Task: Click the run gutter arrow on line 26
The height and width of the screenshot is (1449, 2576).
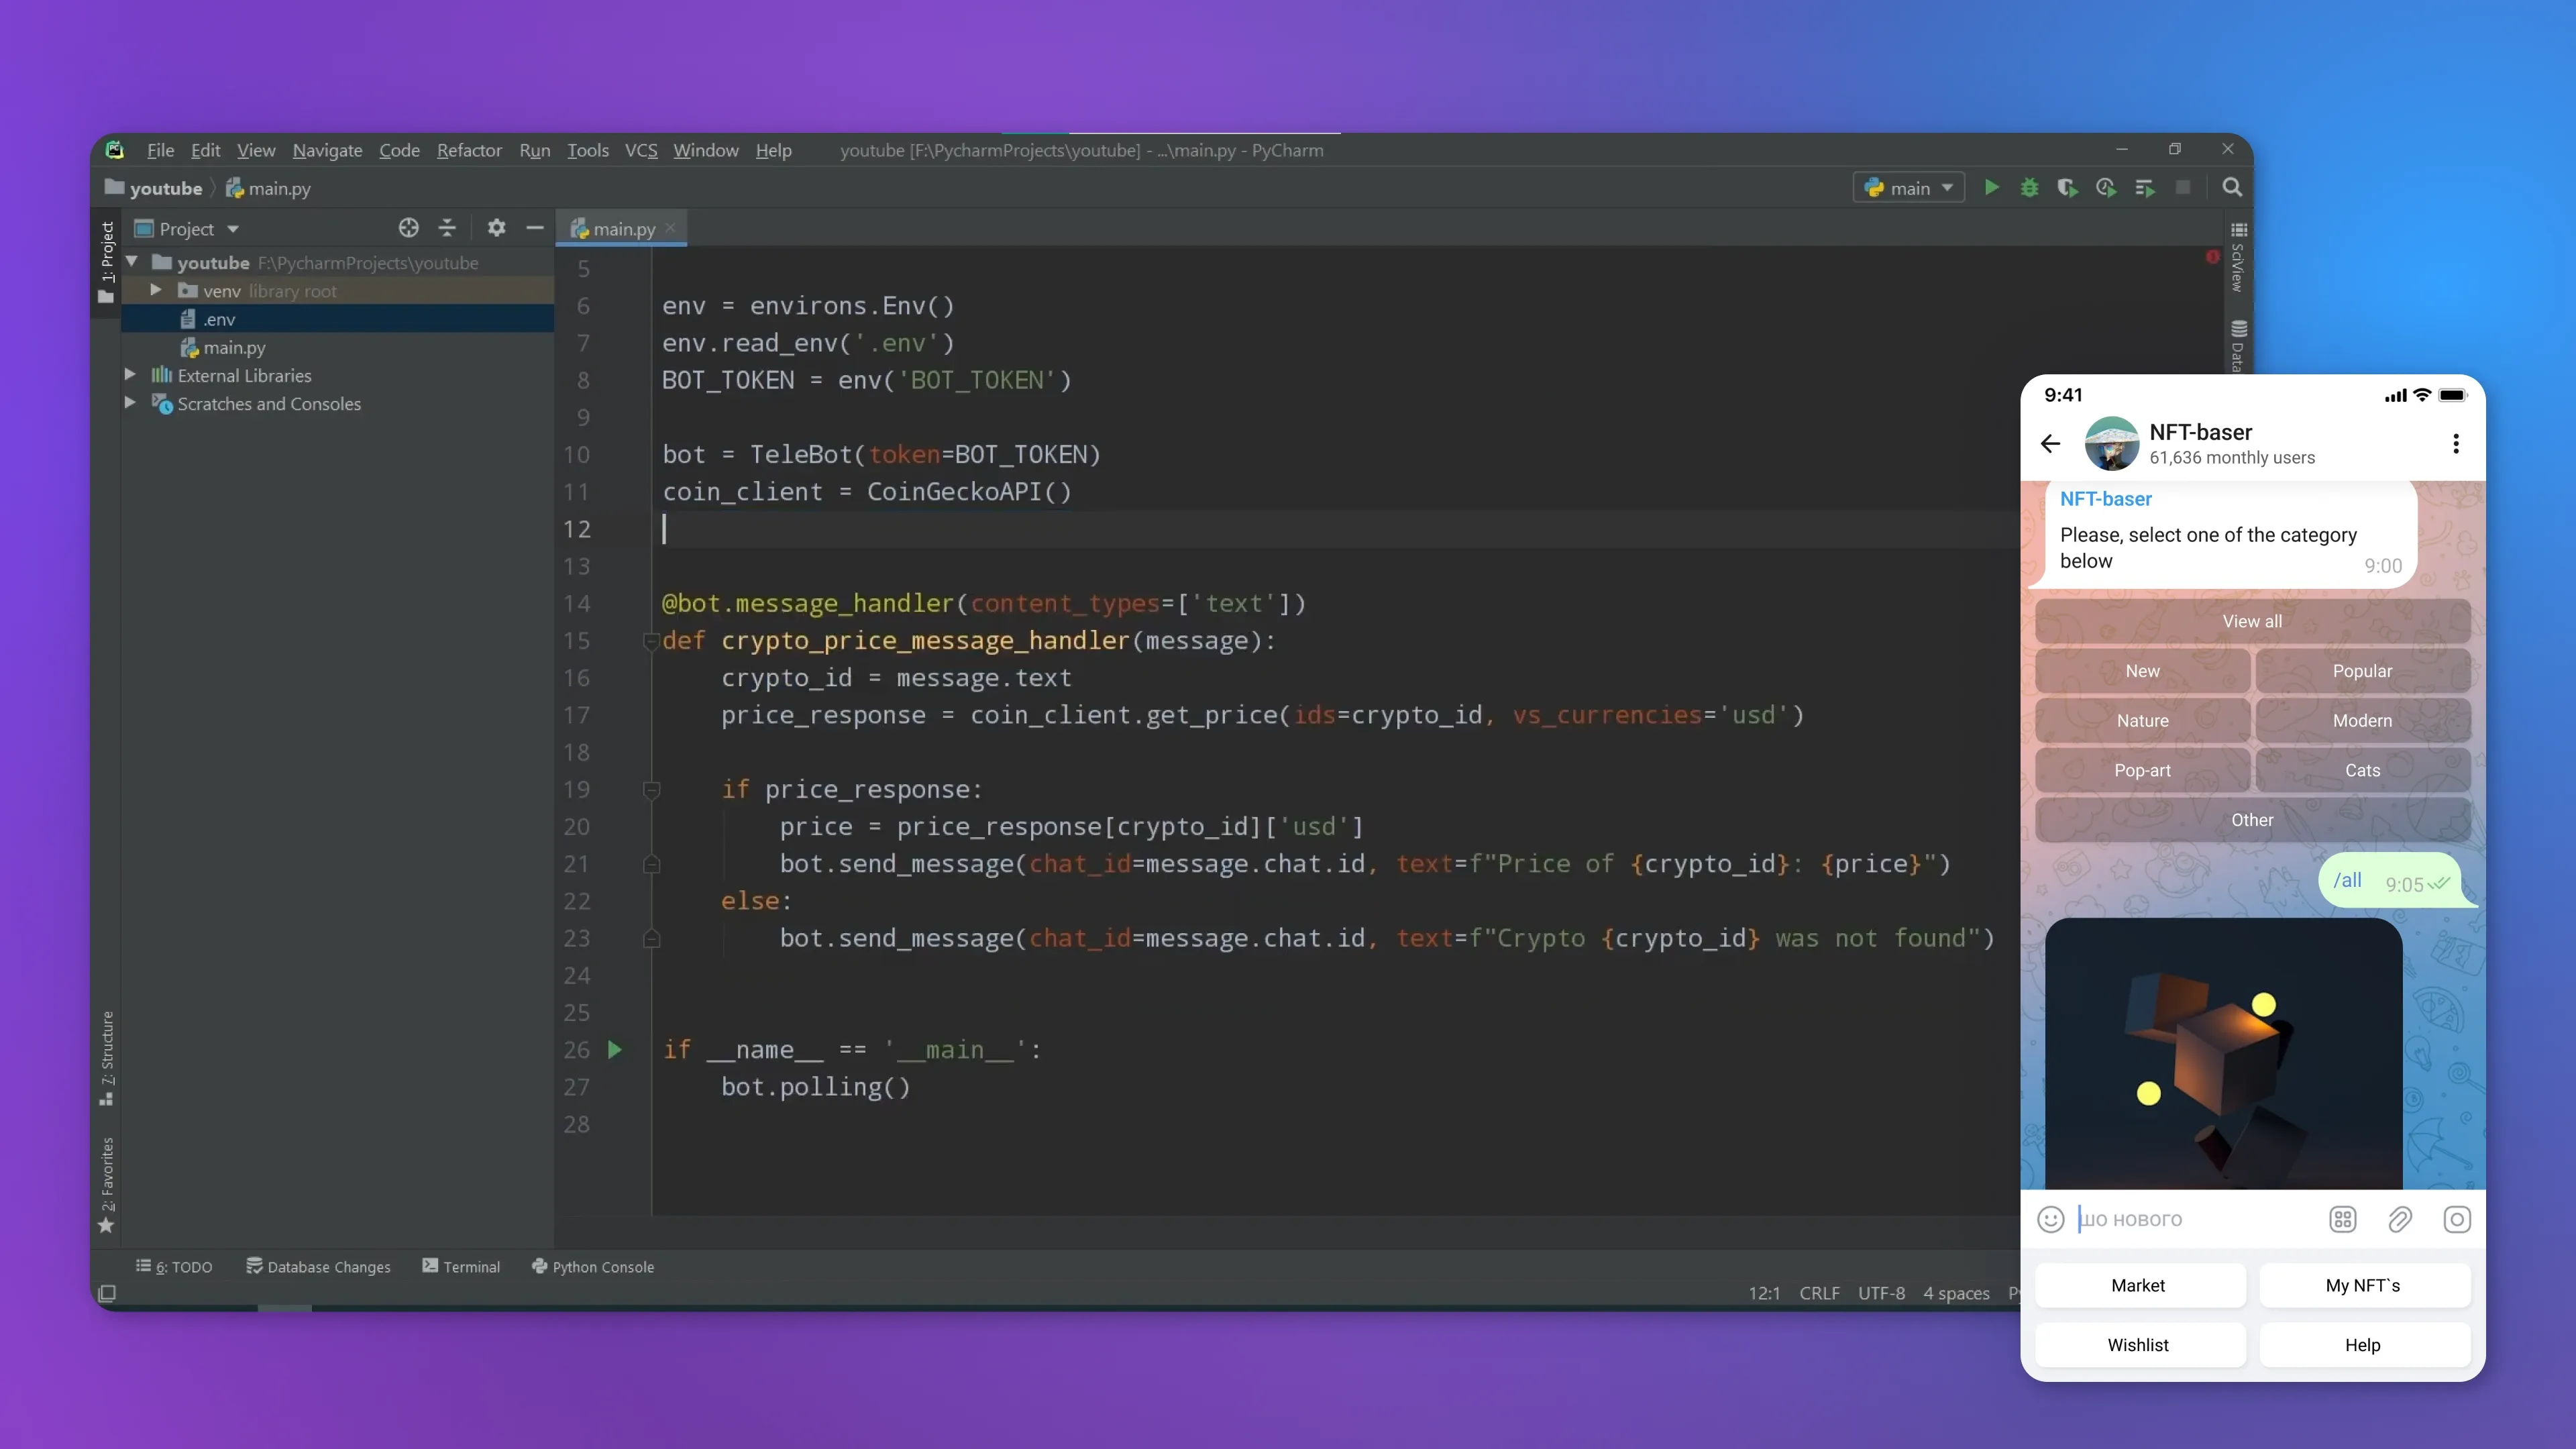Action: point(615,1049)
